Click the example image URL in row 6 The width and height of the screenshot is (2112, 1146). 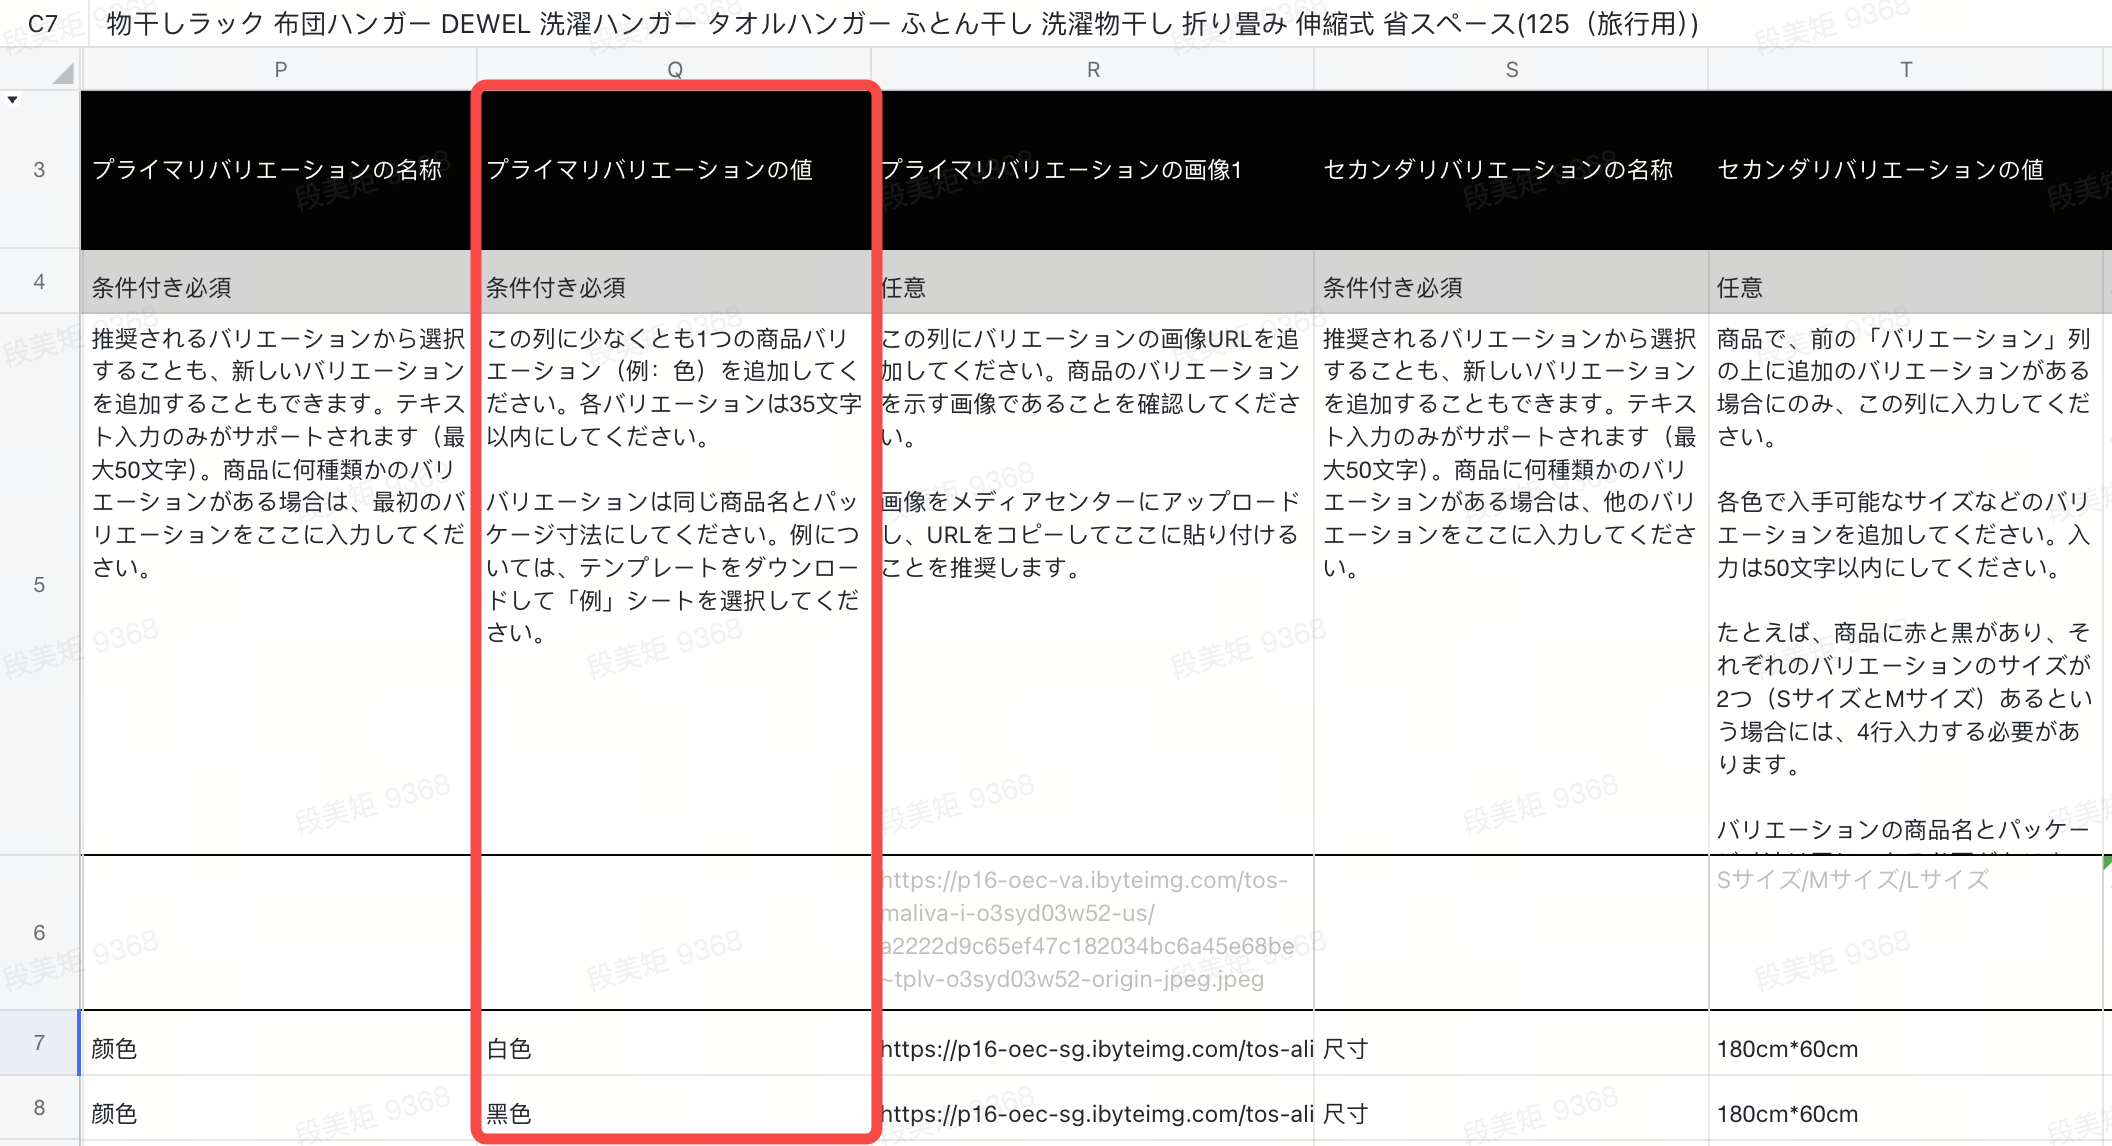[1093, 932]
